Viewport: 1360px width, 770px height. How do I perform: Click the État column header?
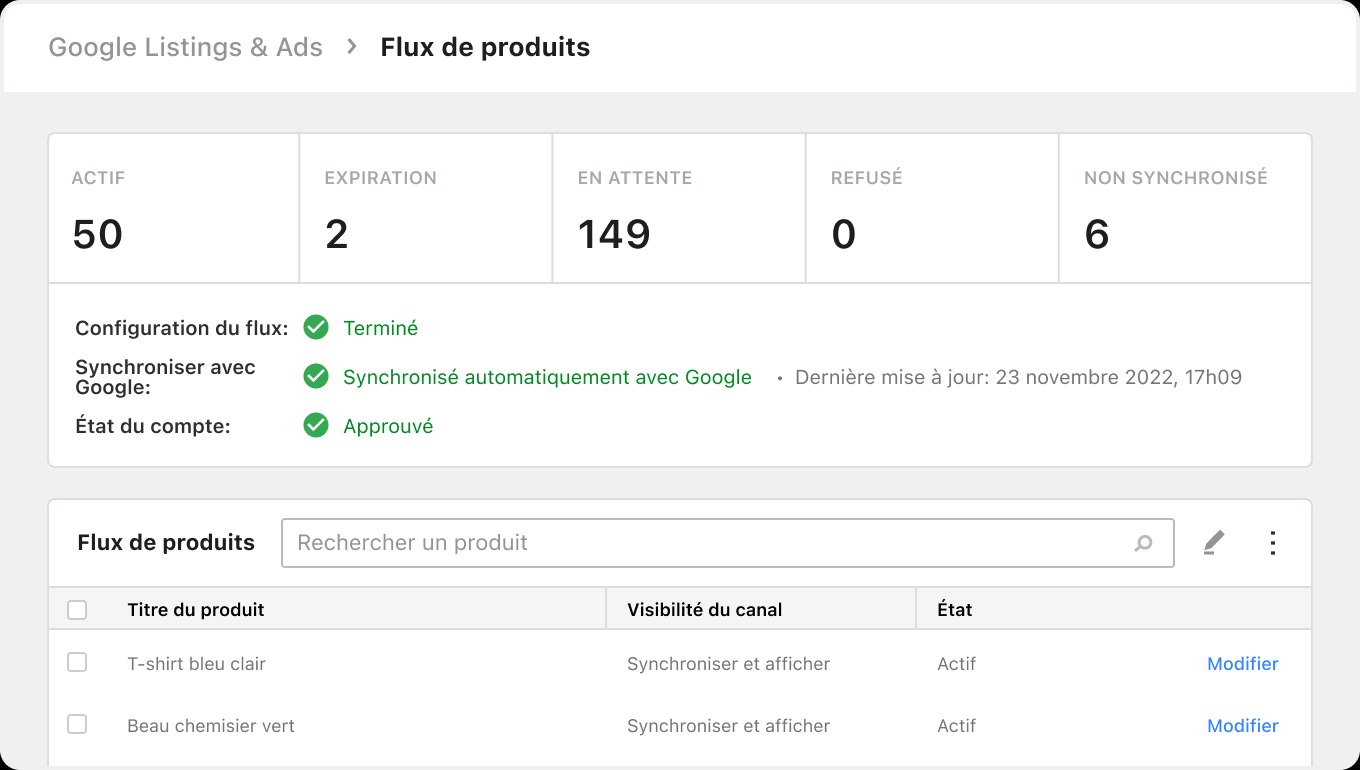point(955,610)
